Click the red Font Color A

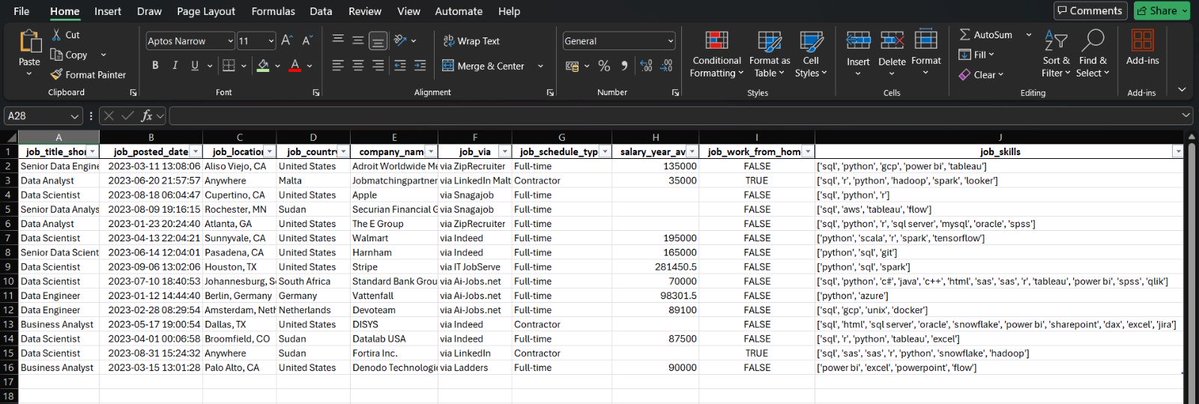(x=295, y=66)
